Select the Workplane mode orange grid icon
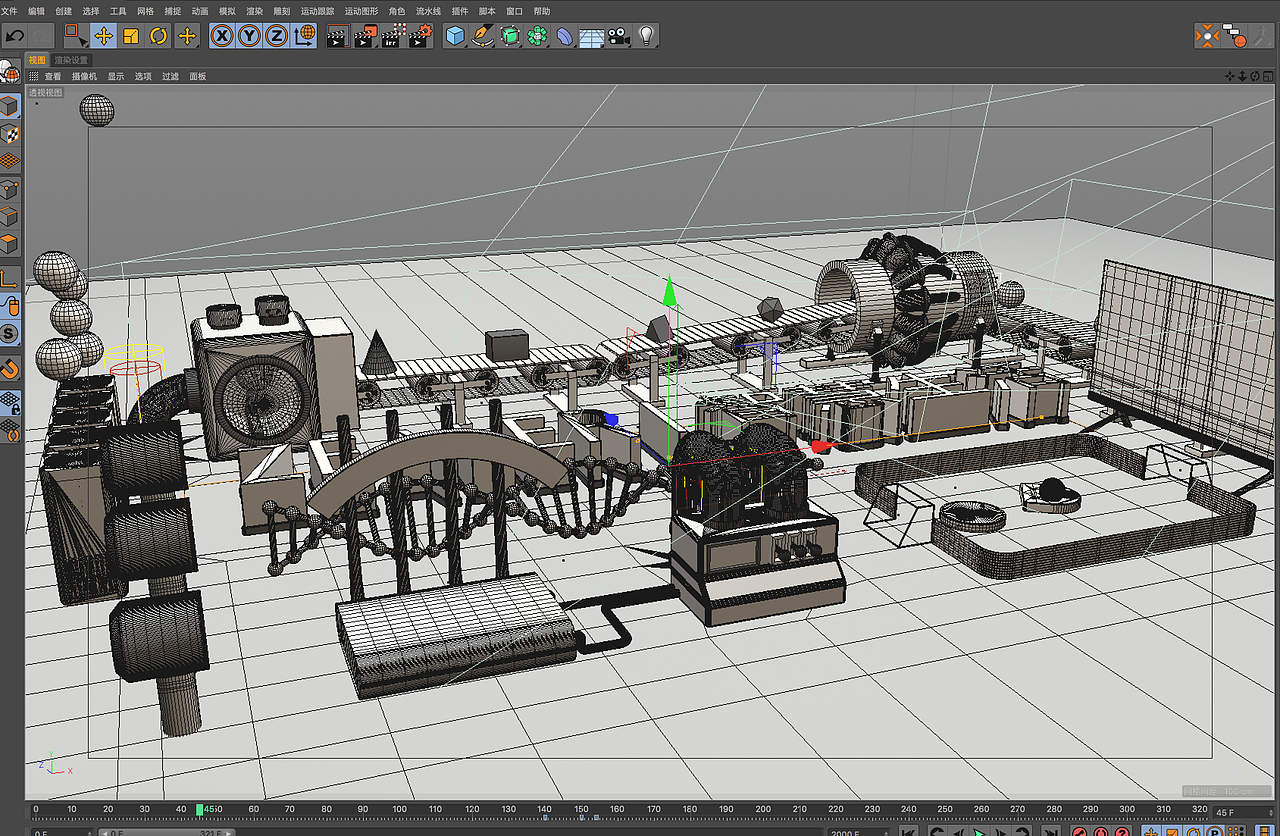 tap(10, 160)
